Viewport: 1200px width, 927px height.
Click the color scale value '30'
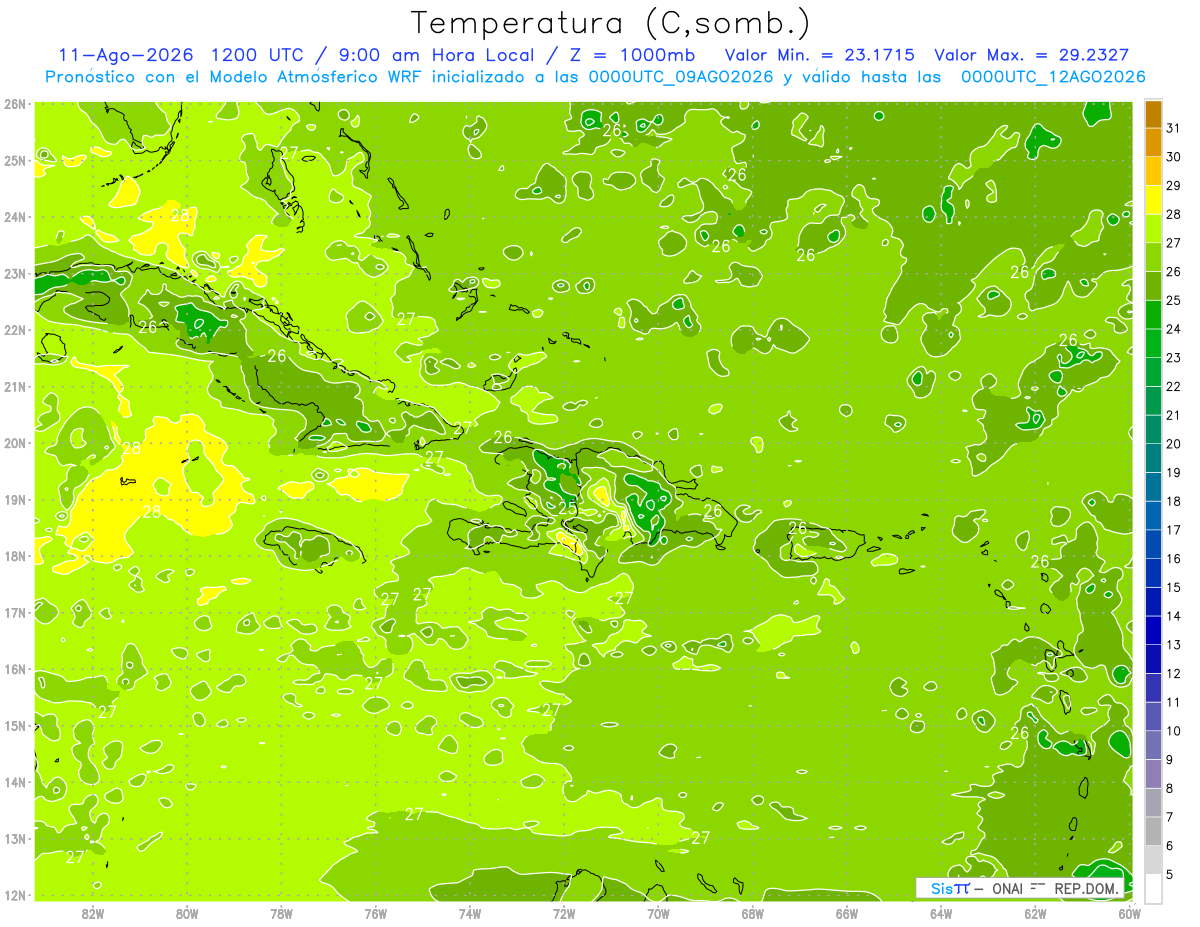pos(1173,157)
